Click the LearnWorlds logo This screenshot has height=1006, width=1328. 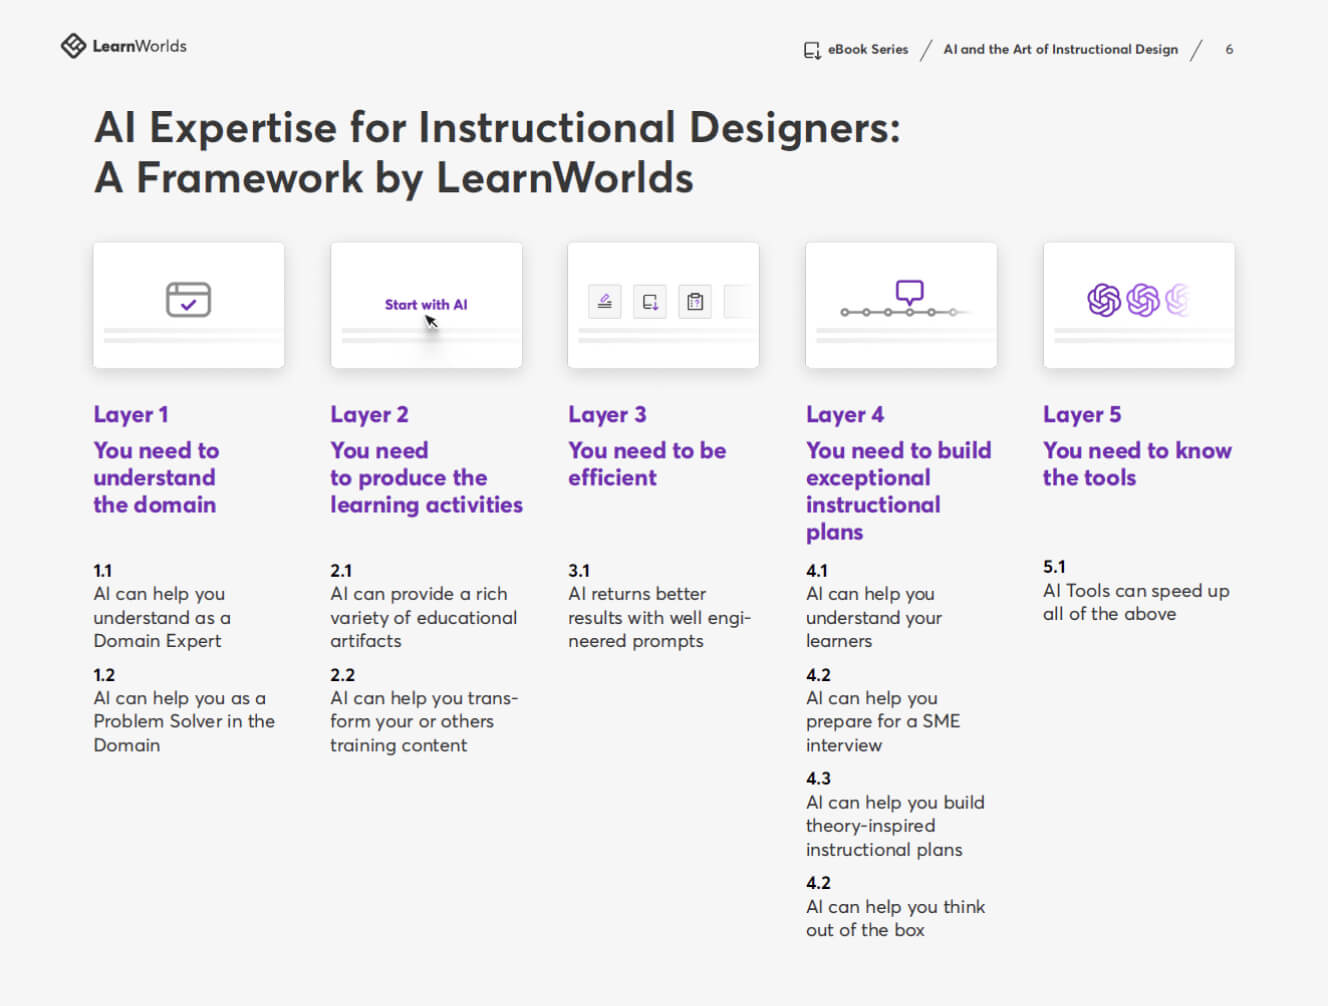point(123,46)
